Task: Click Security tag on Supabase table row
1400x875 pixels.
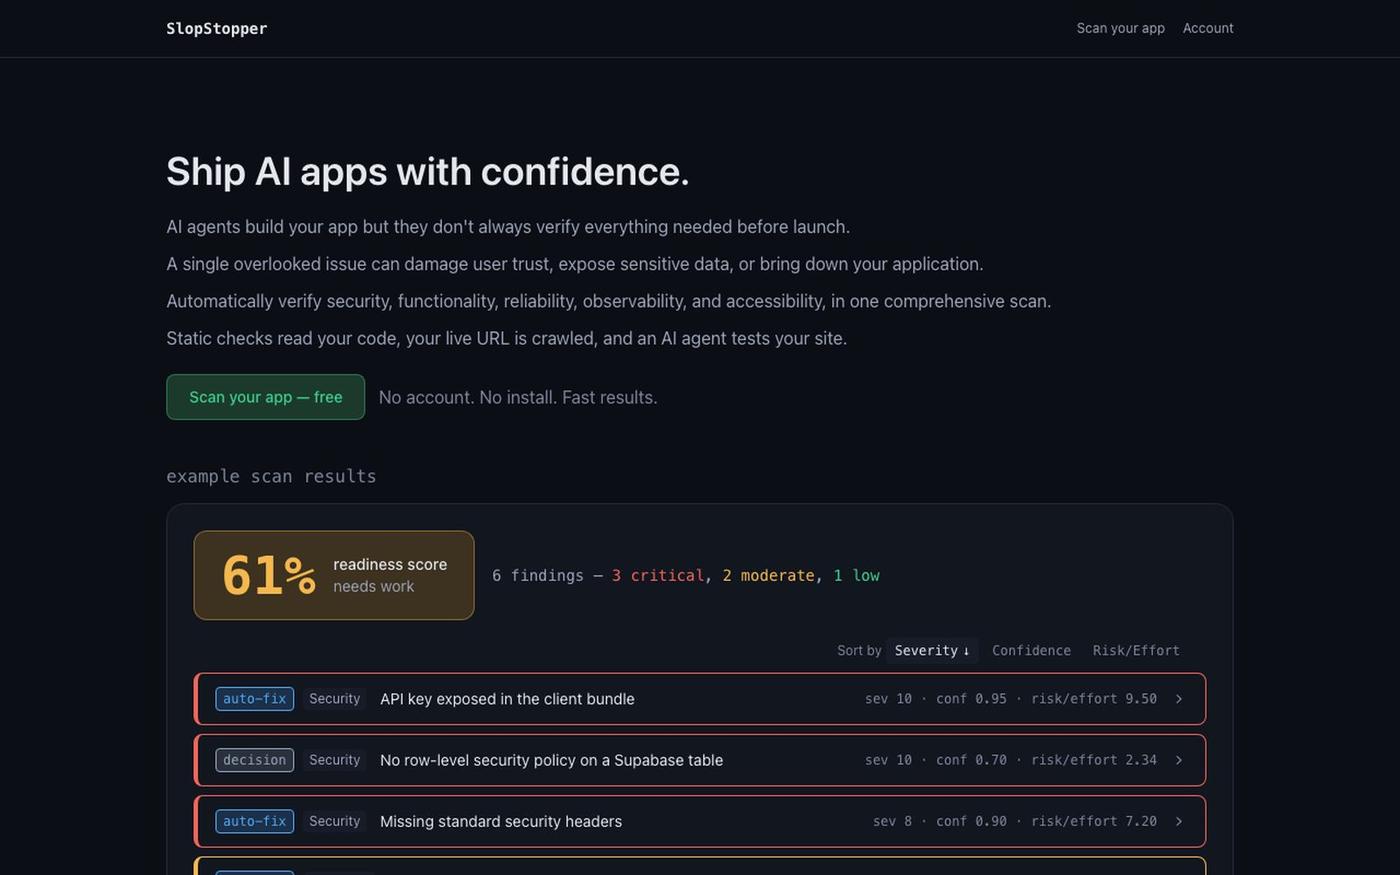Action: tap(334, 760)
